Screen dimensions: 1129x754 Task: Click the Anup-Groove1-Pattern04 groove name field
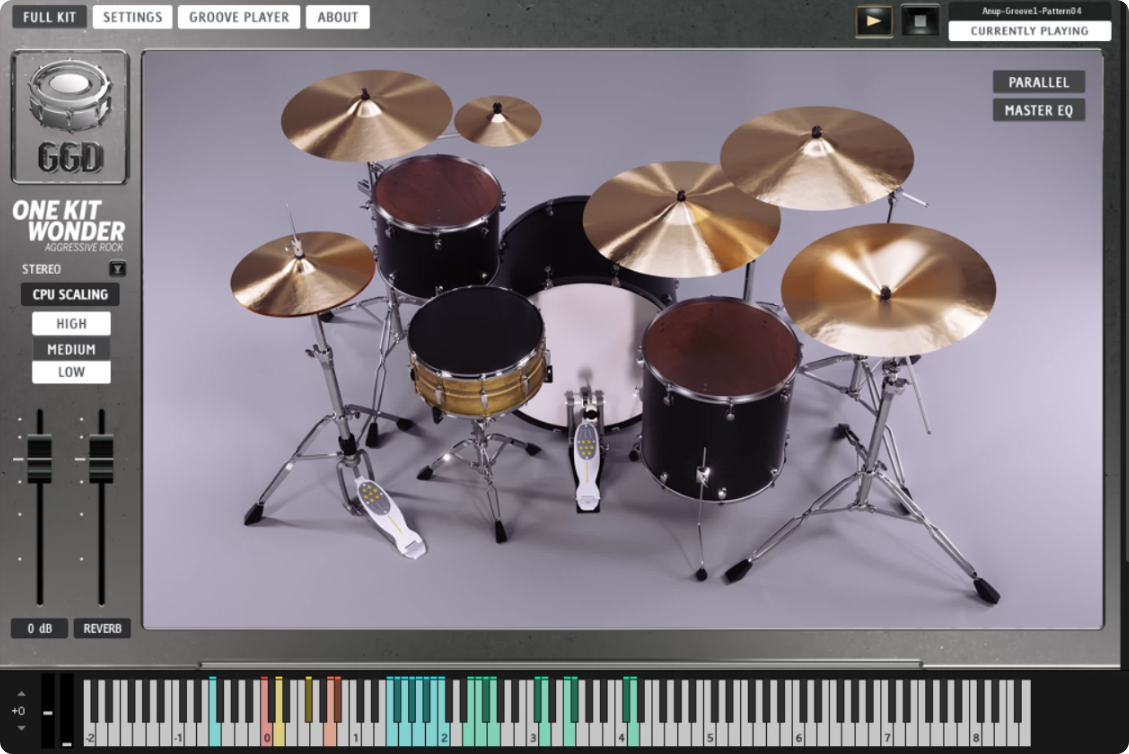point(1030,11)
